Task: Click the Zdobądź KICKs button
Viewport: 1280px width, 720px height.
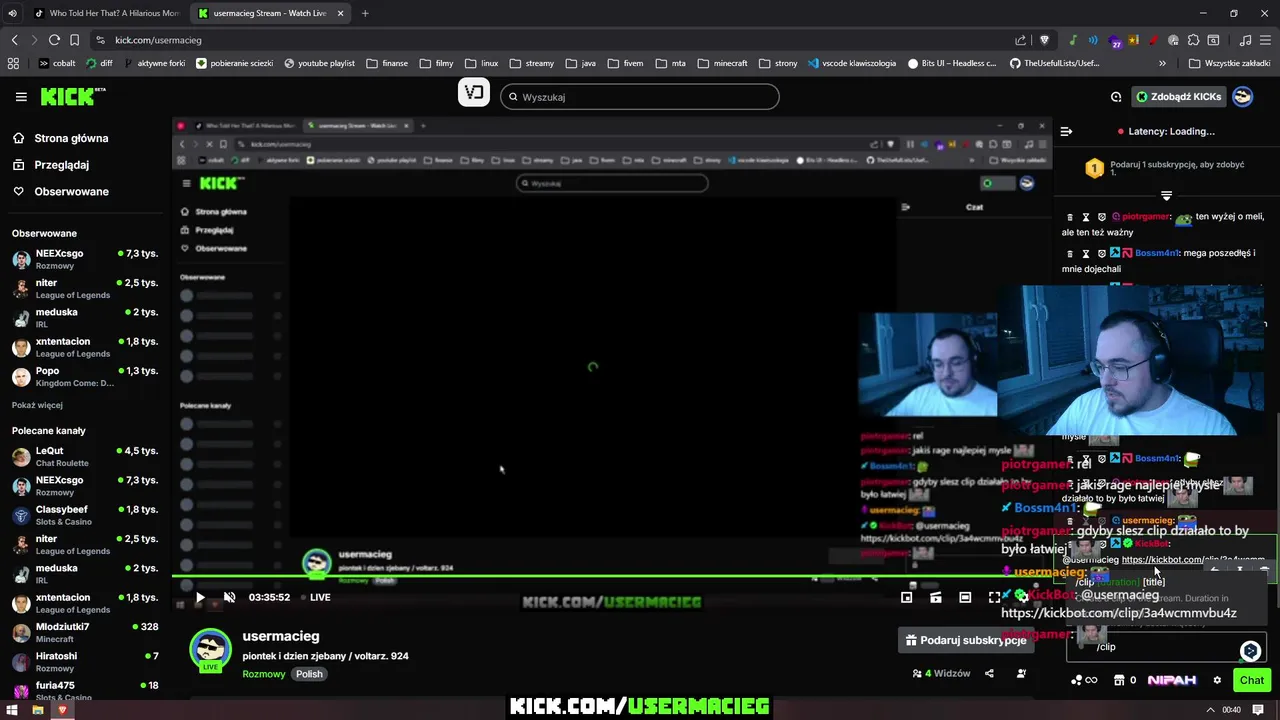Action: [x=1178, y=97]
